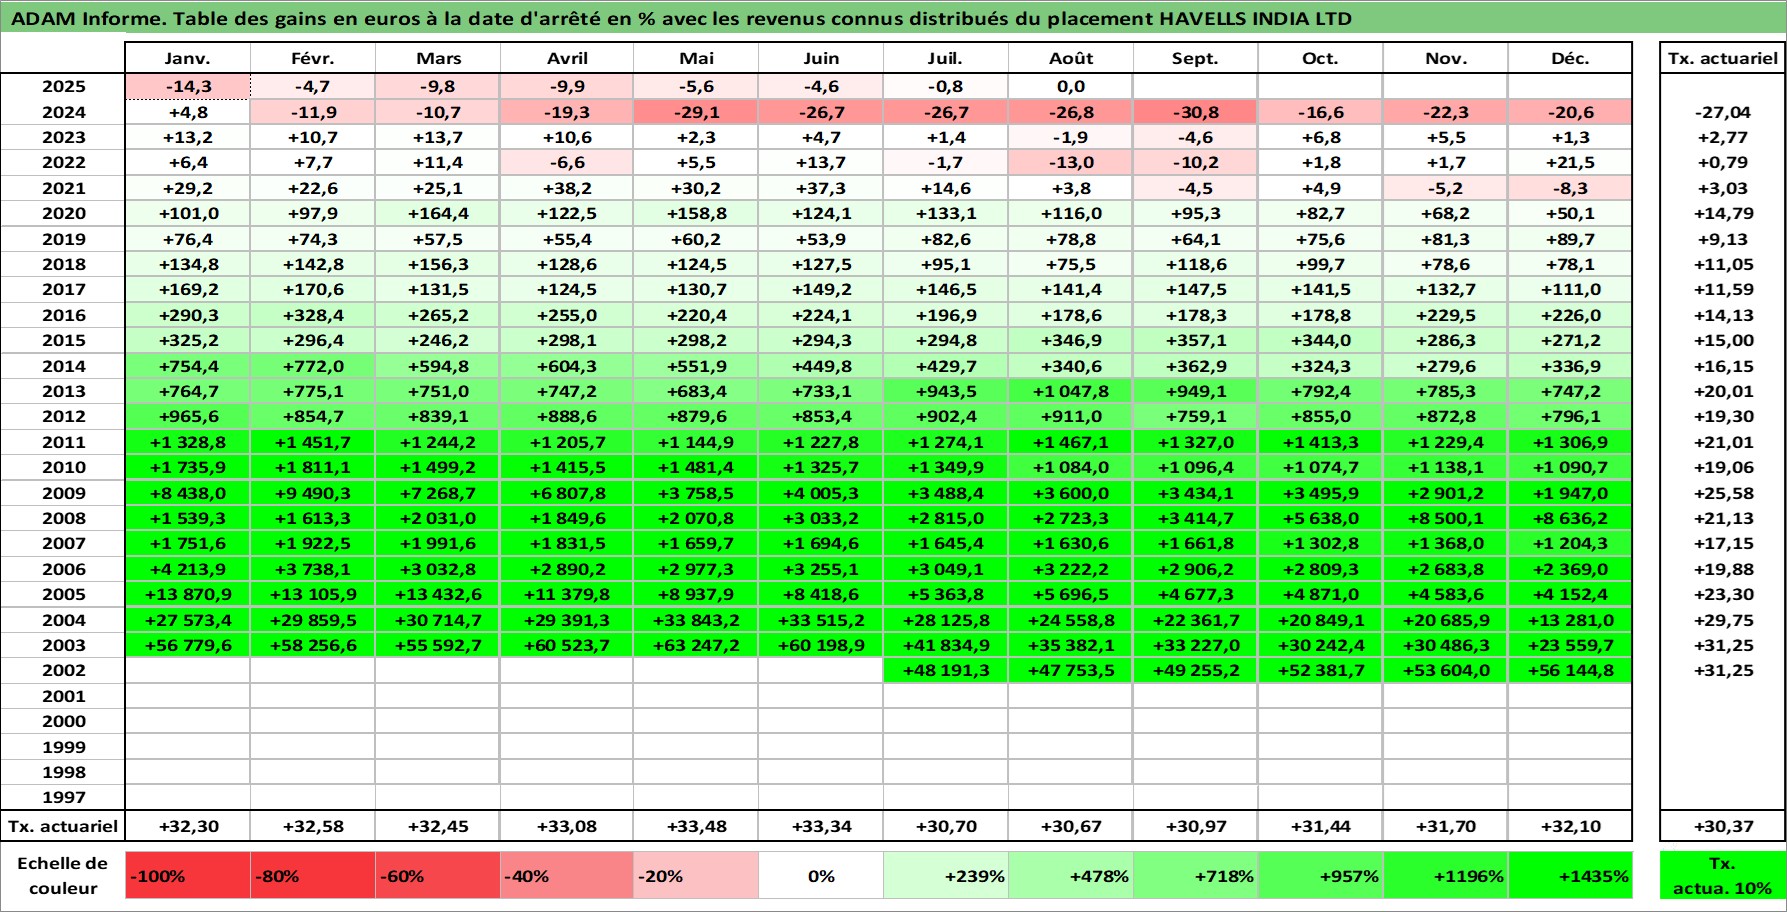Select the 'Févr.' column header
Screen dimensions: 1787x912
click(312, 58)
